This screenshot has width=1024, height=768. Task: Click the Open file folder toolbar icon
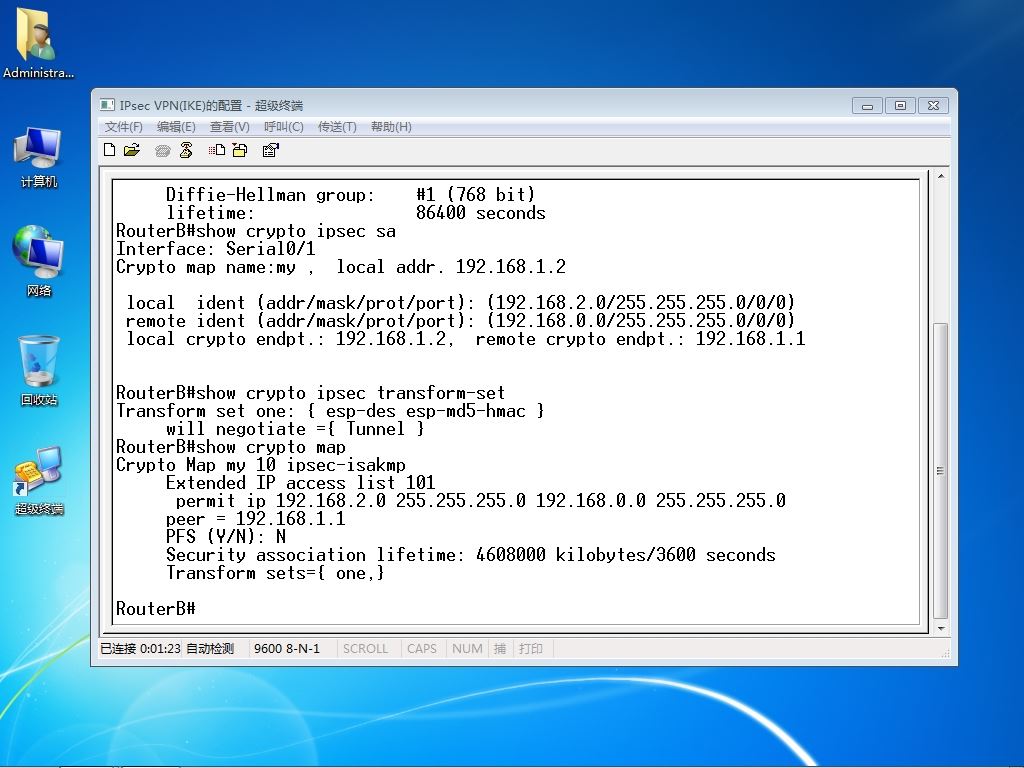click(x=132, y=150)
